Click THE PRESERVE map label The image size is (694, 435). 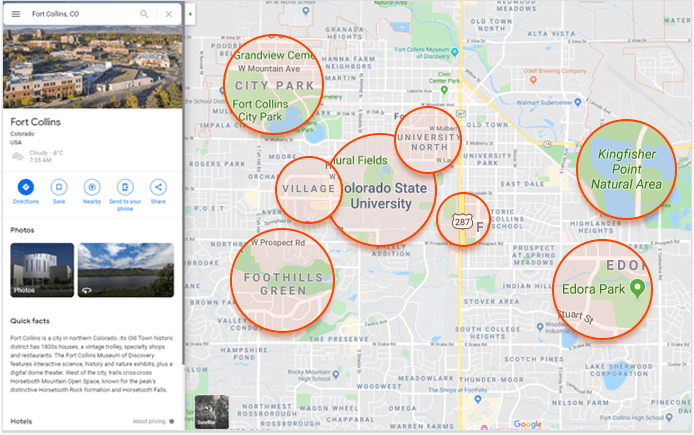click(339, 339)
